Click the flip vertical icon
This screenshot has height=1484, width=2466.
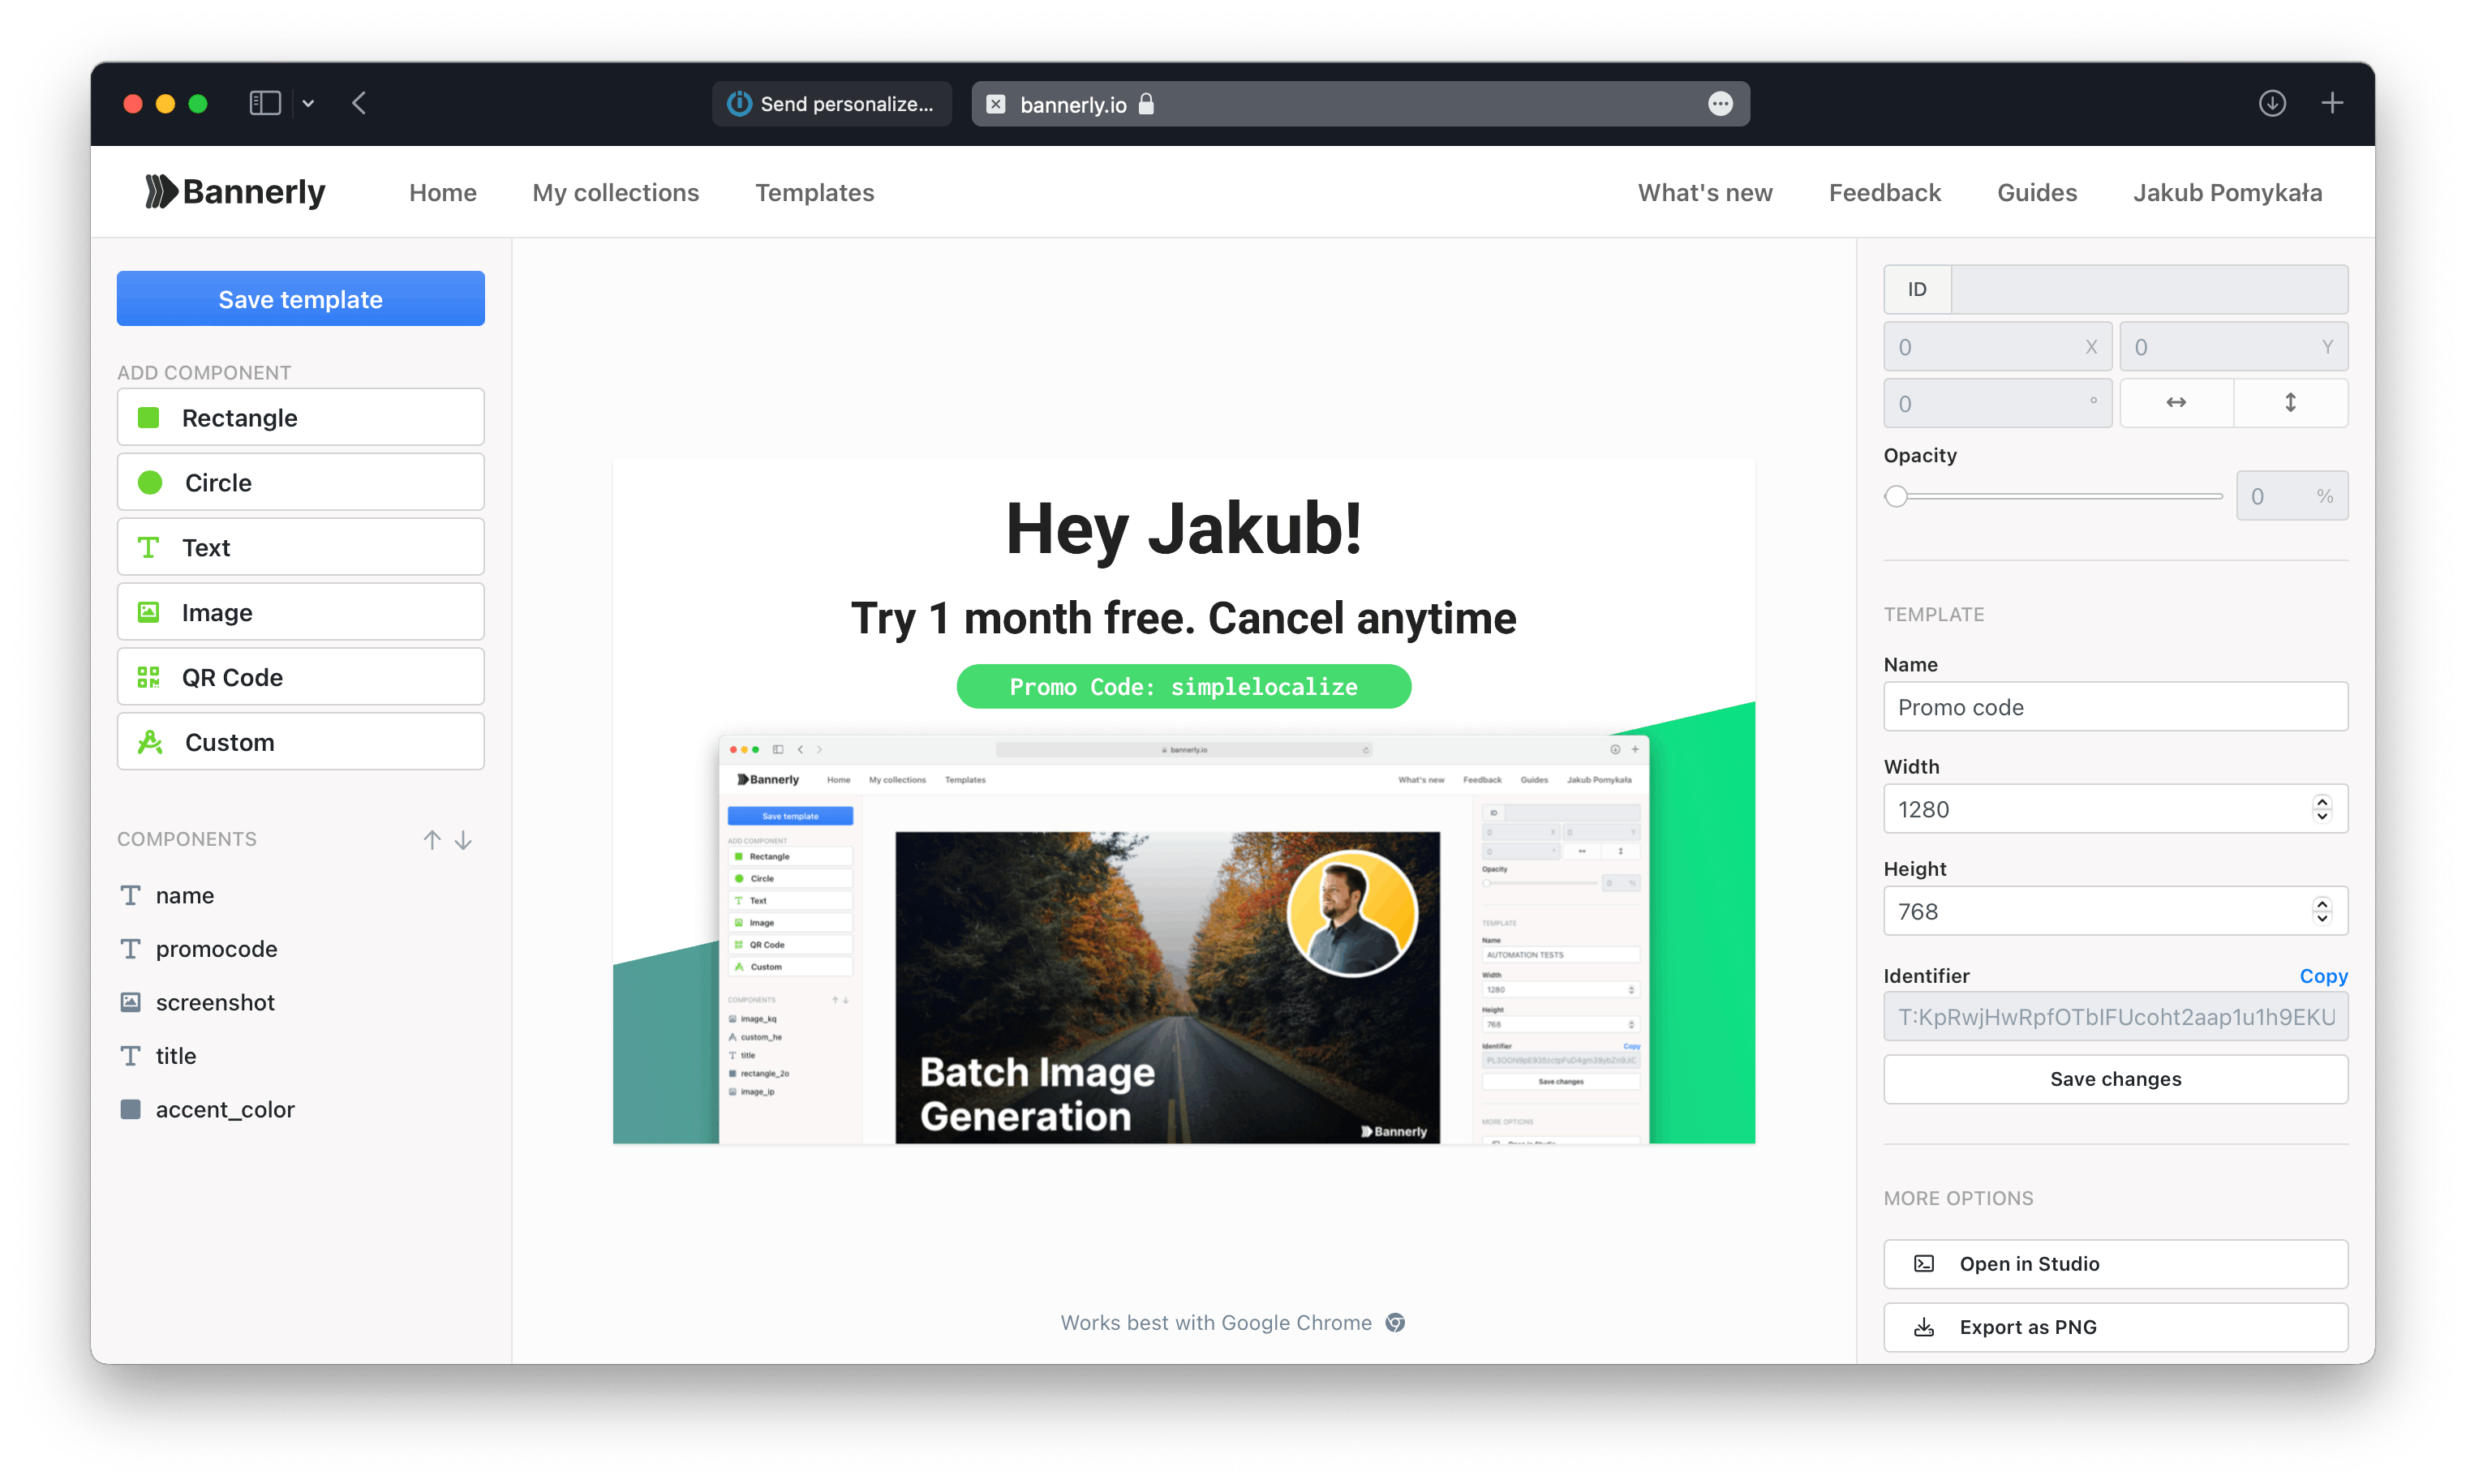[x=2289, y=403]
